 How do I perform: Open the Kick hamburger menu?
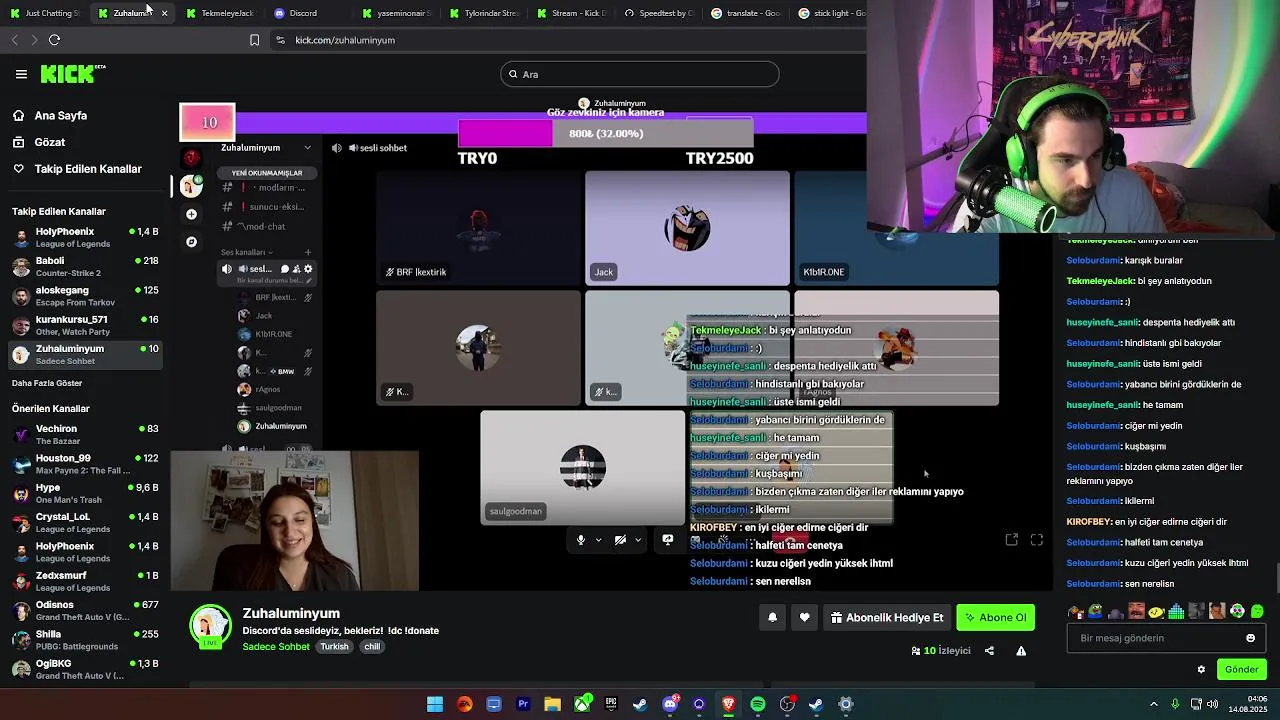pyautogui.click(x=21, y=74)
